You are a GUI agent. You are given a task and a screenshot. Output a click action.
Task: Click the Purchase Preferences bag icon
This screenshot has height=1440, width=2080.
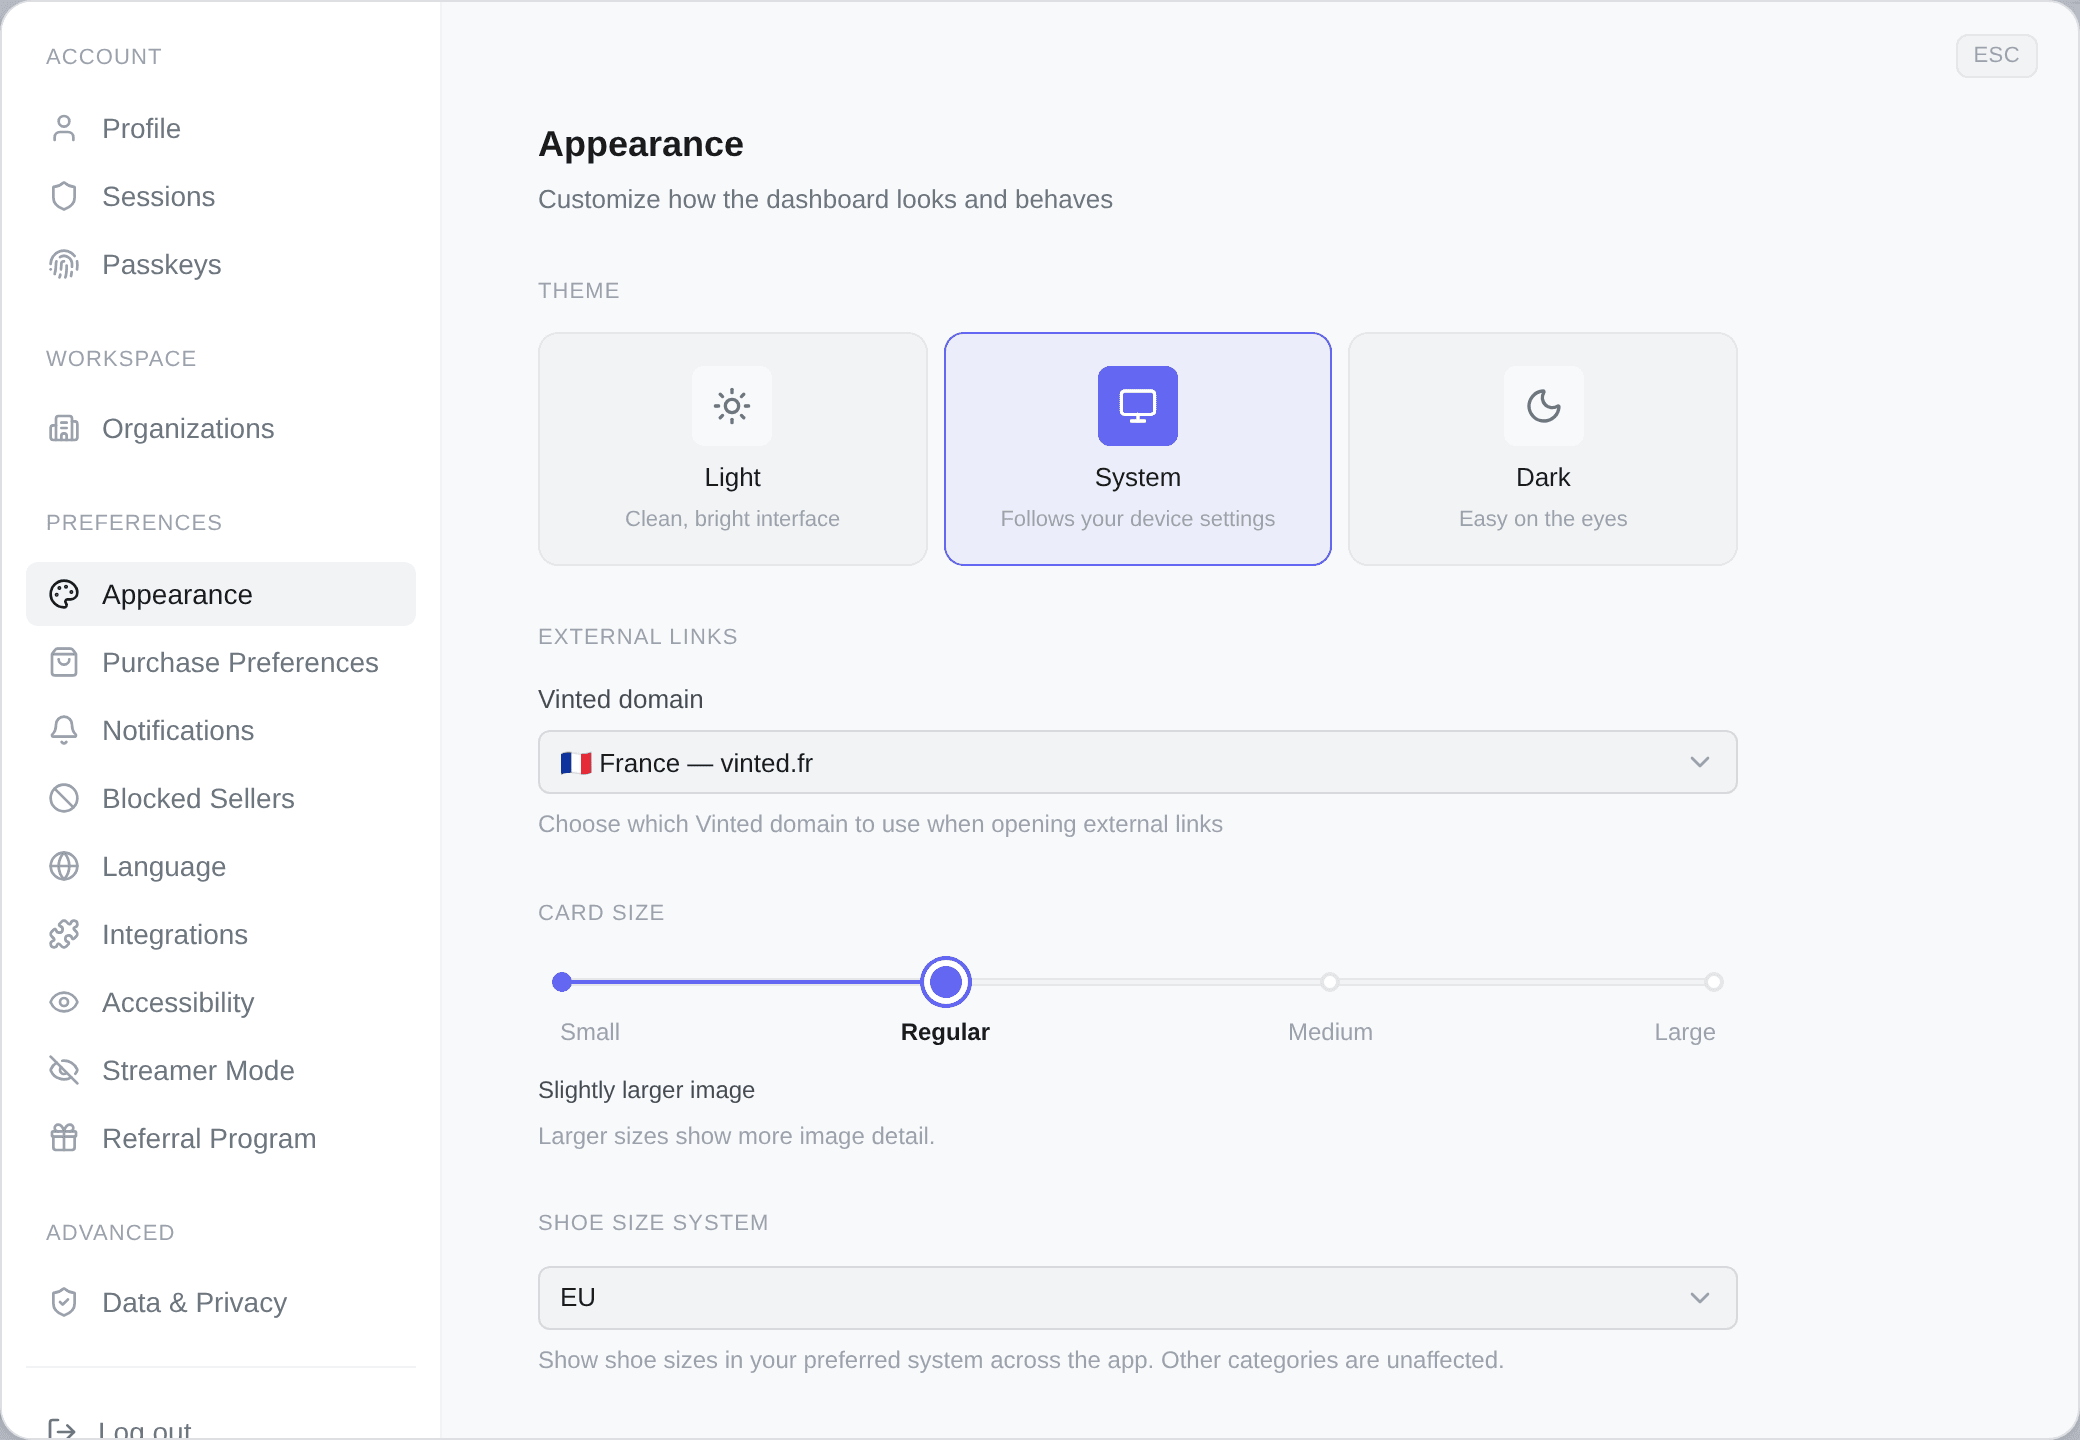pyautogui.click(x=64, y=663)
